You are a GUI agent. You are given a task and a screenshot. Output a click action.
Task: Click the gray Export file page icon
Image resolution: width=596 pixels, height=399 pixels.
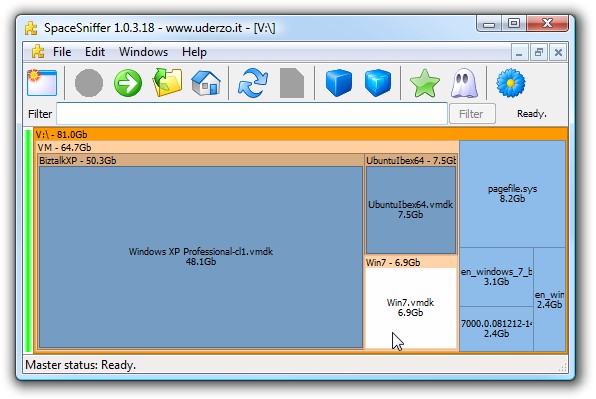[292, 83]
